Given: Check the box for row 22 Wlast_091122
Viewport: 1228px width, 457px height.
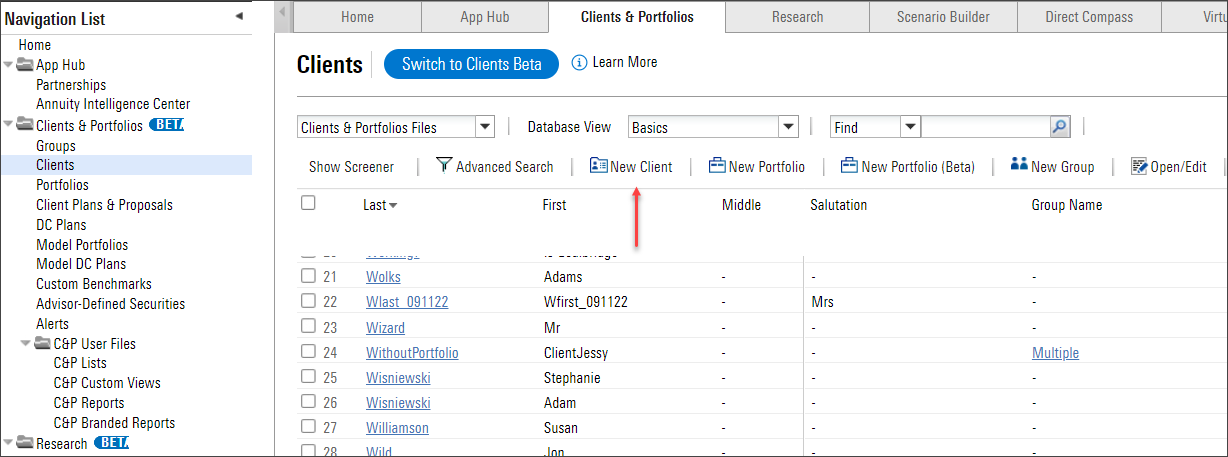Looking at the screenshot, I should pyautogui.click(x=308, y=301).
